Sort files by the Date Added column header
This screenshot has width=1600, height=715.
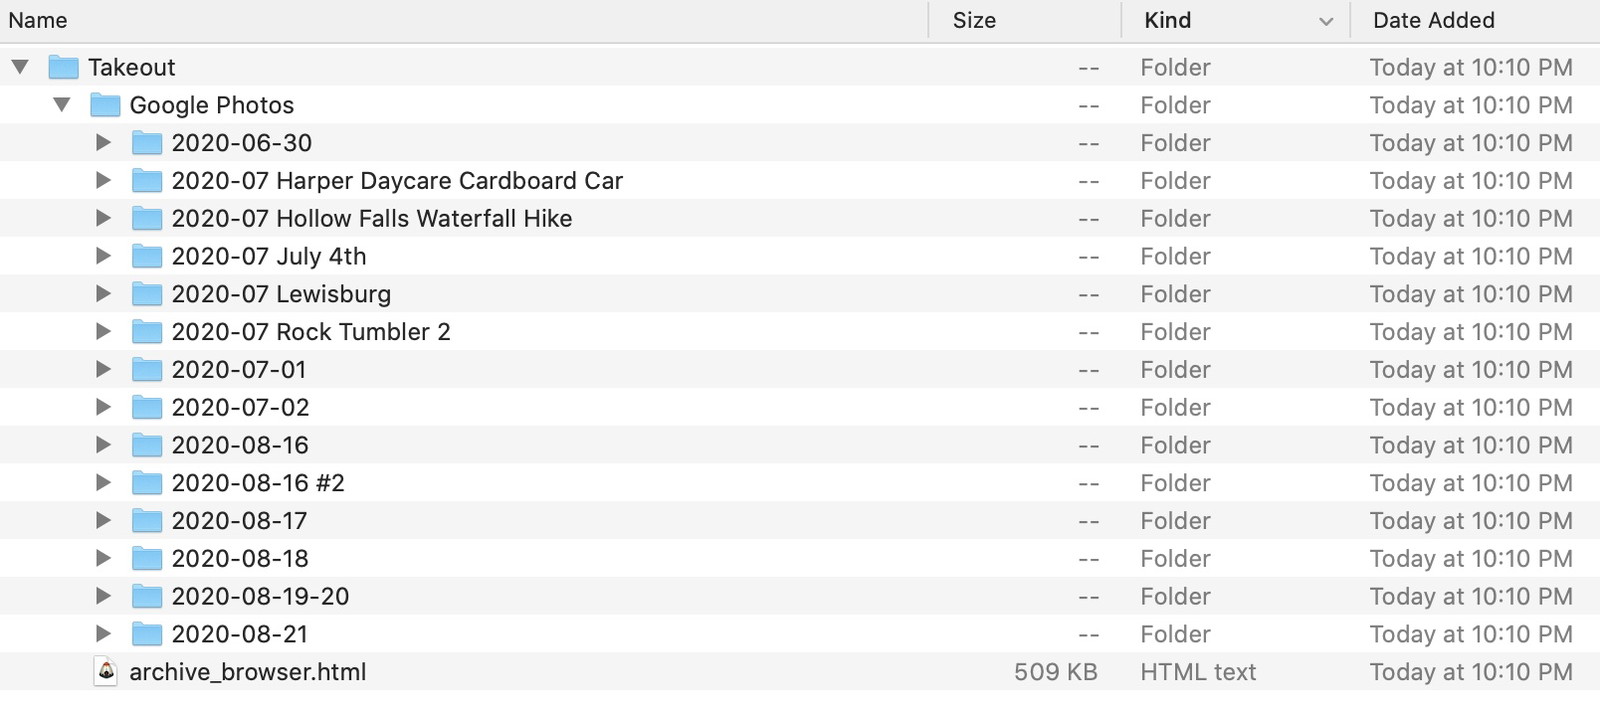click(1433, 20)
